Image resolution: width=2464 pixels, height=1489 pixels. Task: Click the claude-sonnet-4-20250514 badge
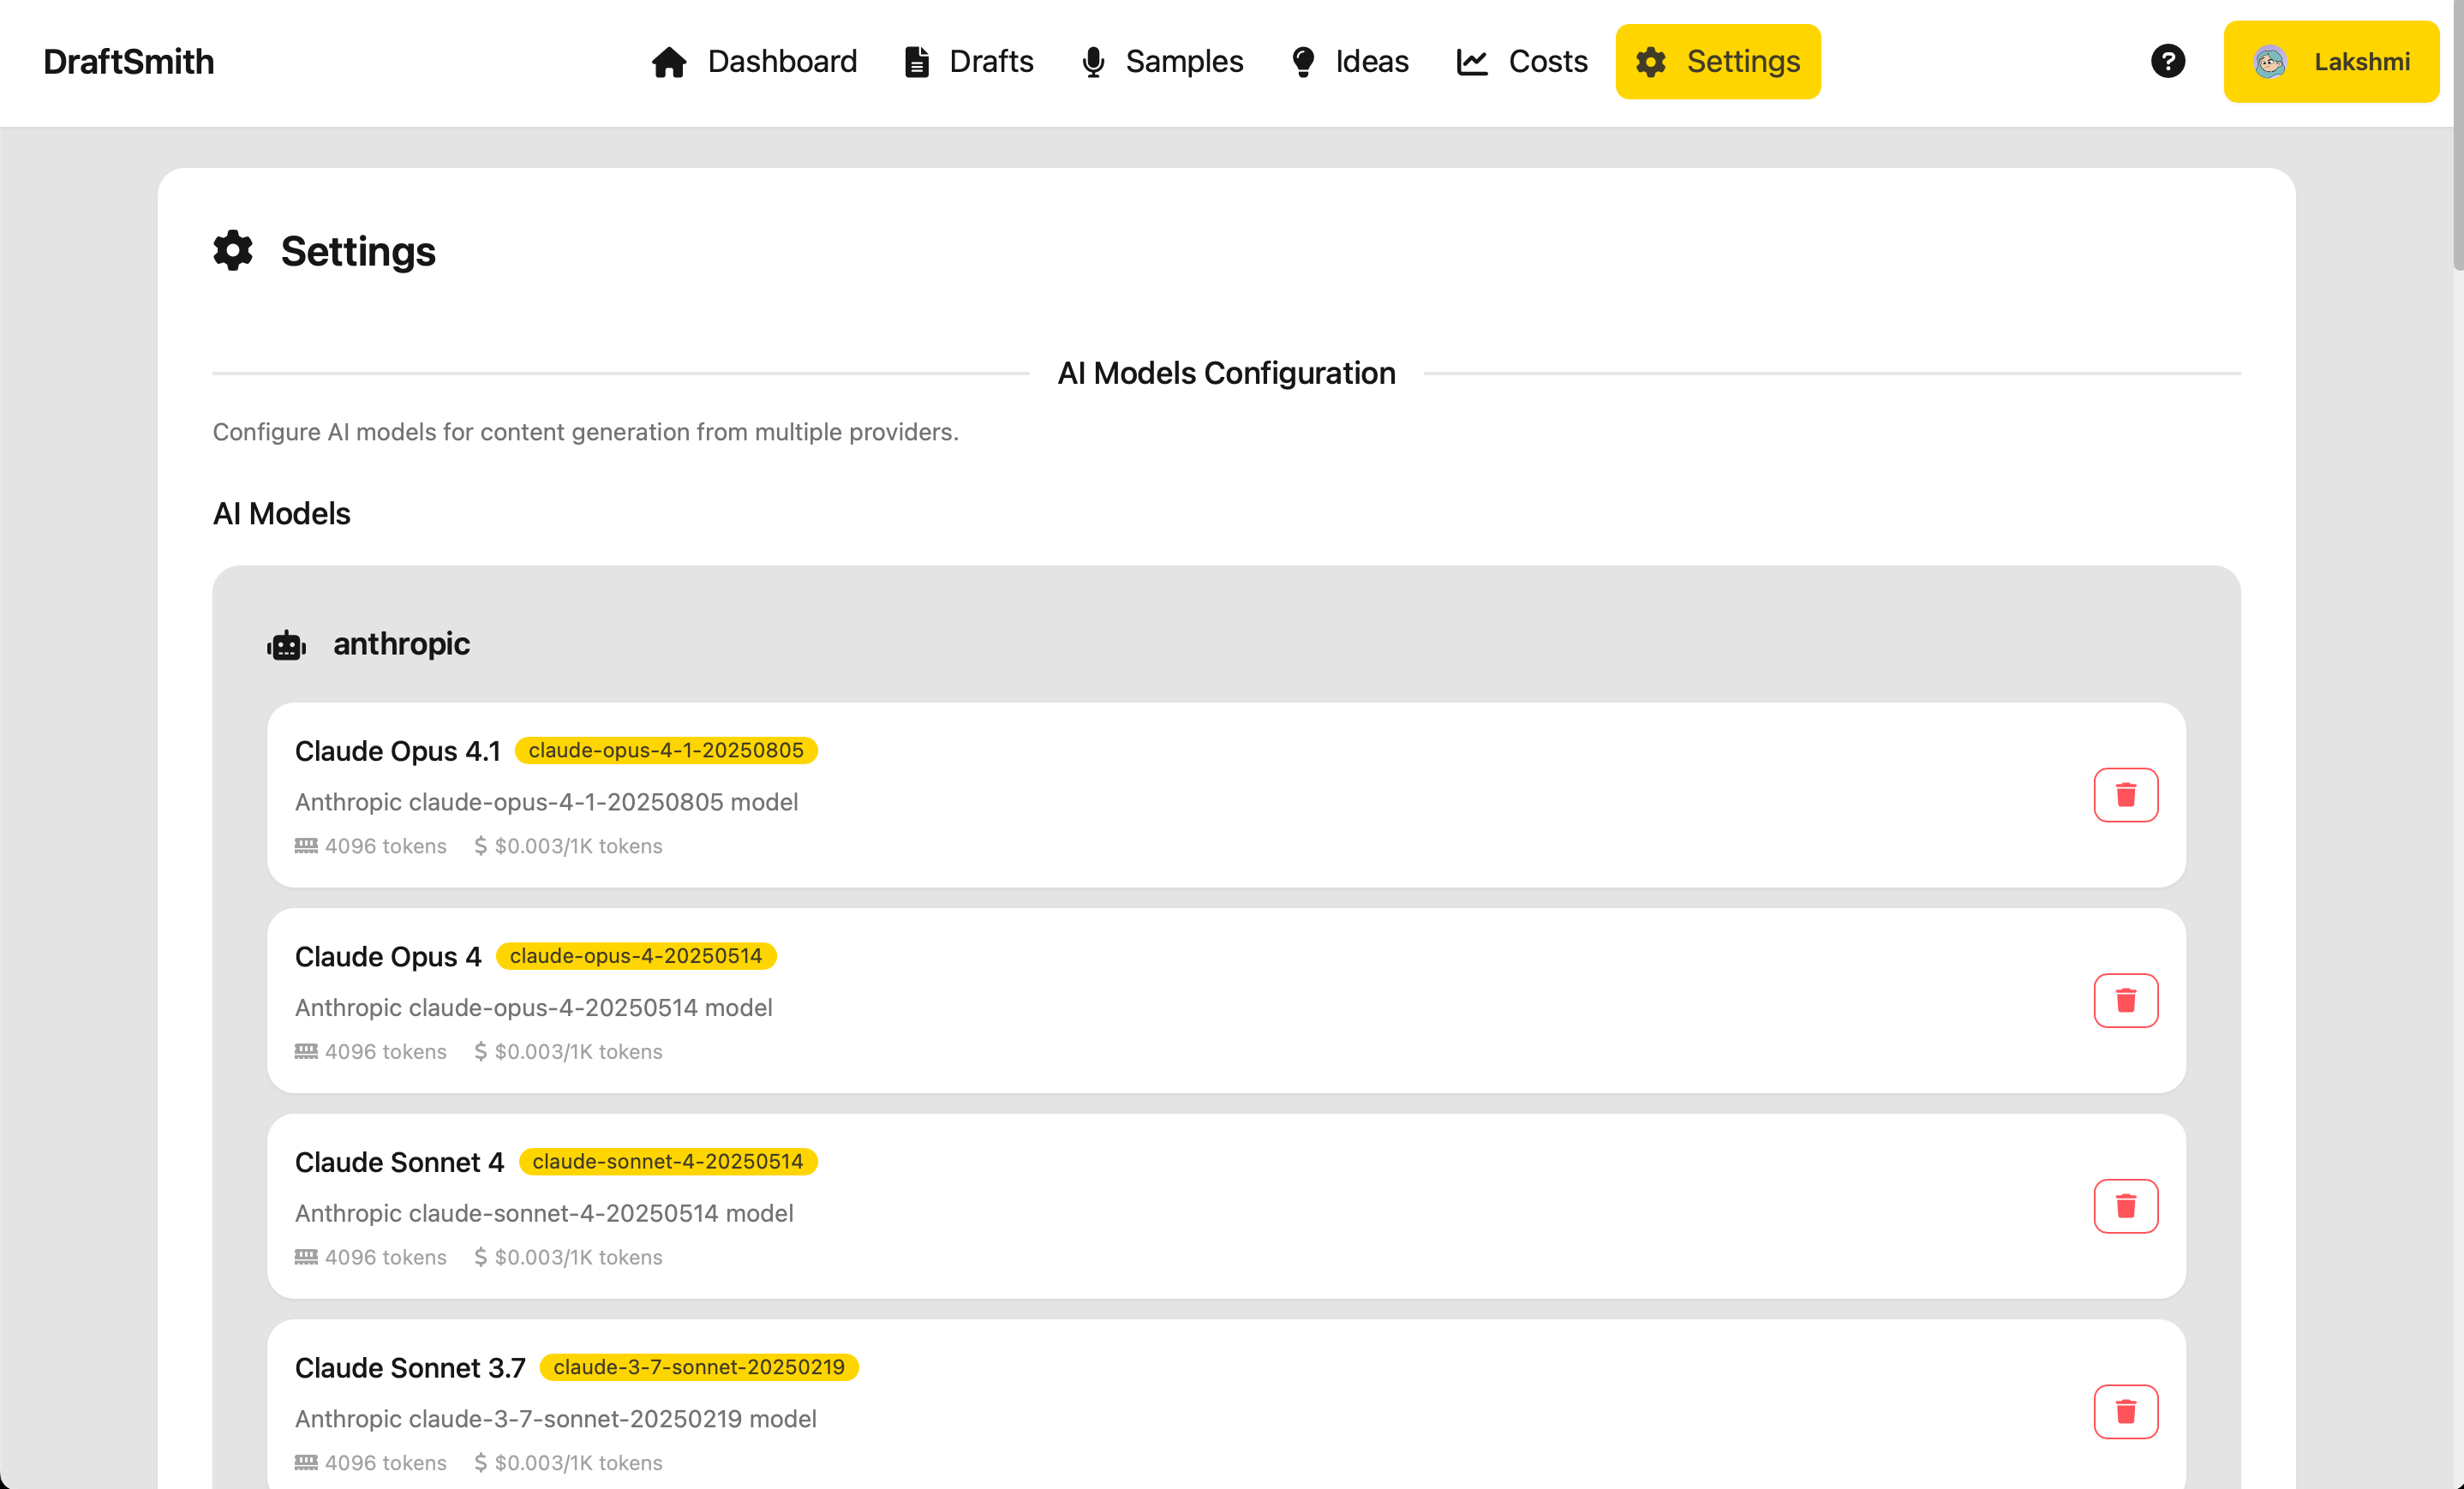tap(668, 1161)
